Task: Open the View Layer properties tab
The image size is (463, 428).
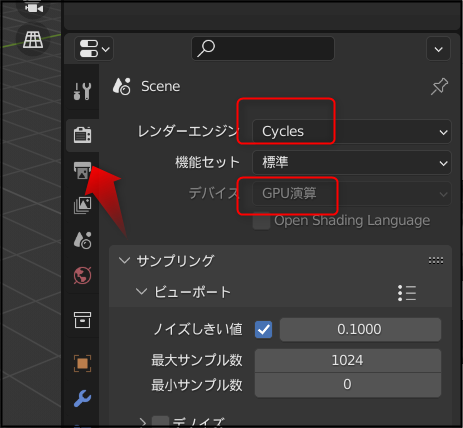Action: 82,205
